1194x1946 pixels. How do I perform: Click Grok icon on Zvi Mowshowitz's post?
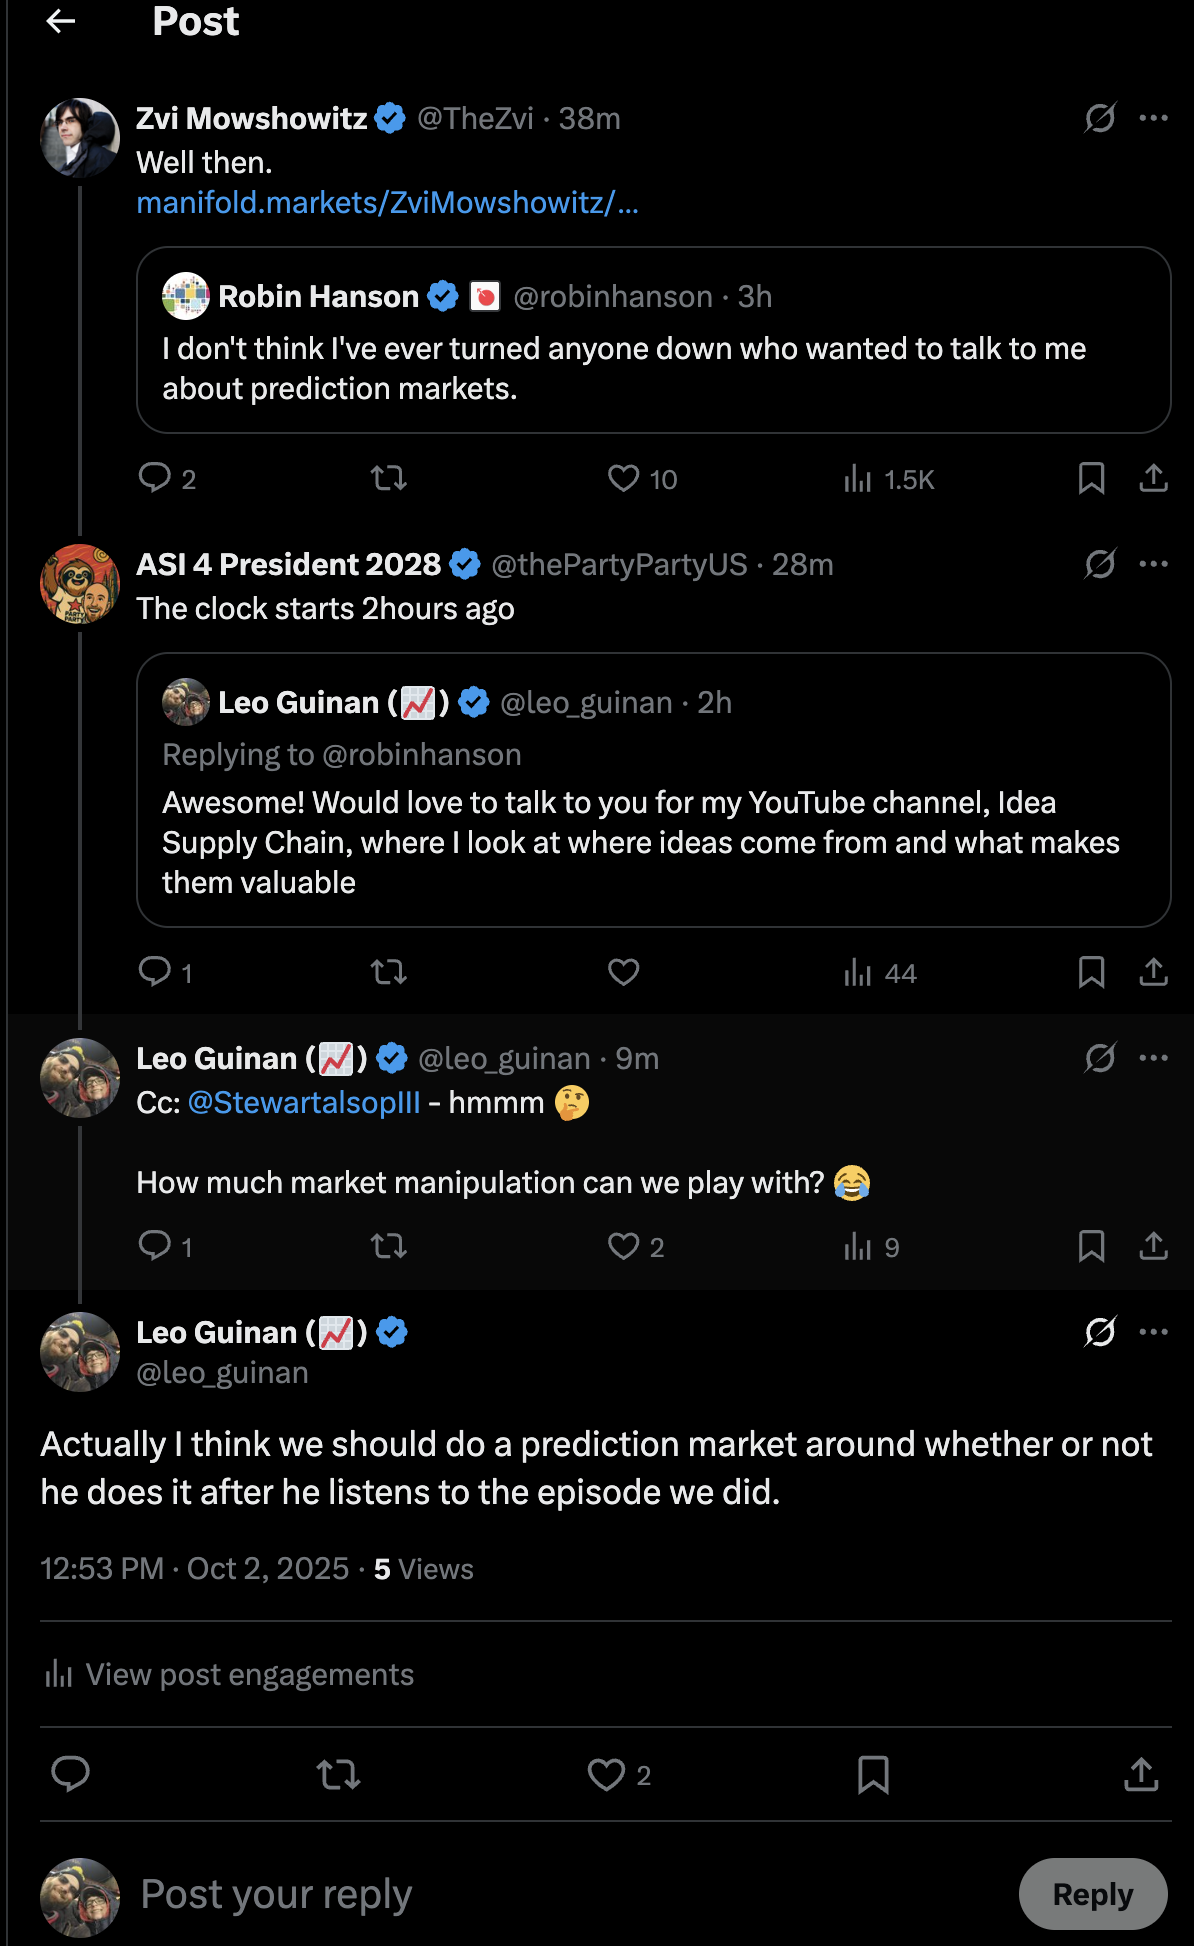point(1100,118)
